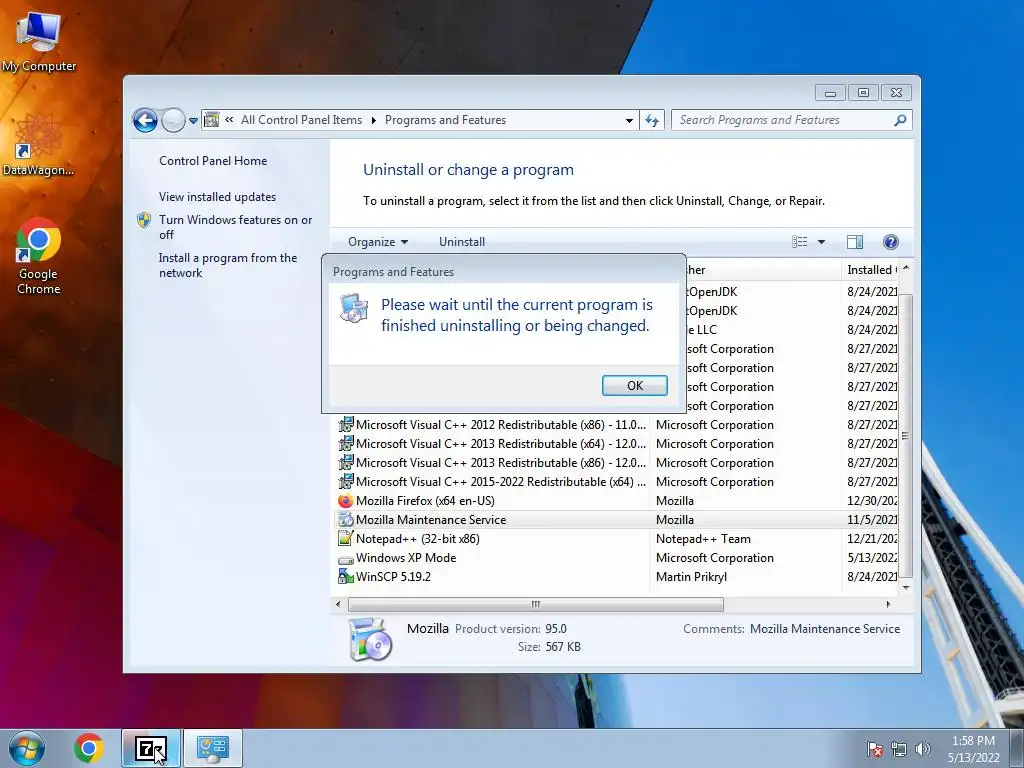Click the Notepad++ Team publisher cell
Screen dimensions: 1024x768
tap(703, 539)
